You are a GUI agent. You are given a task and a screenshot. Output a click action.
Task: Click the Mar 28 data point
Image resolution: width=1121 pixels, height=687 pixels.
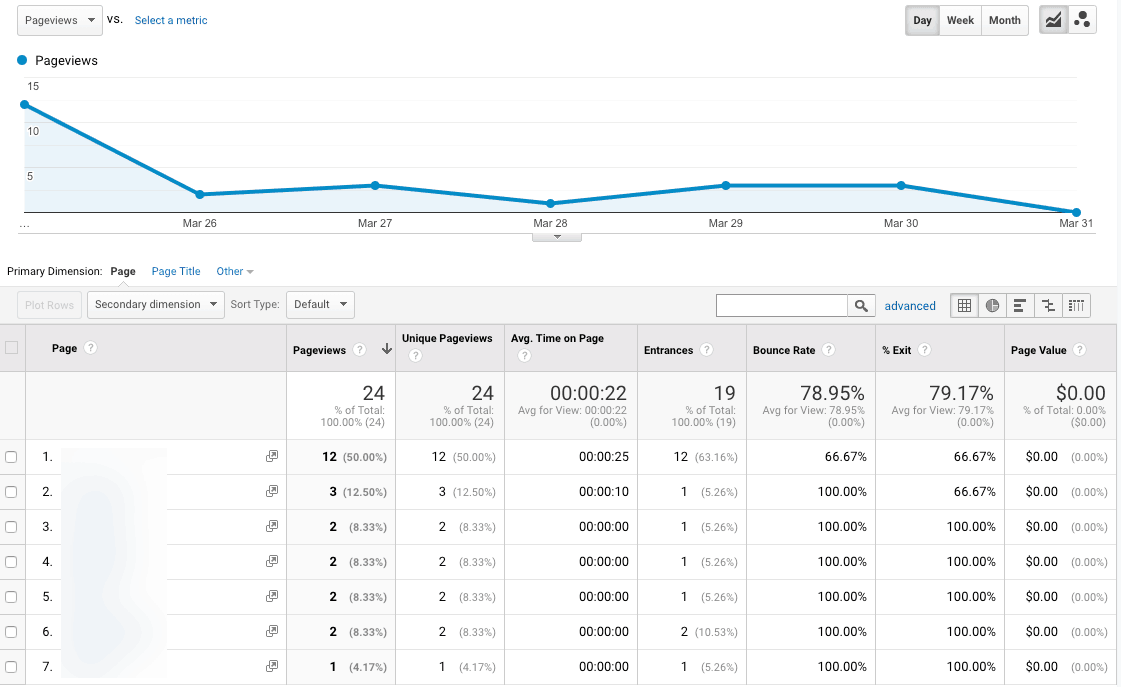(550, 204)
